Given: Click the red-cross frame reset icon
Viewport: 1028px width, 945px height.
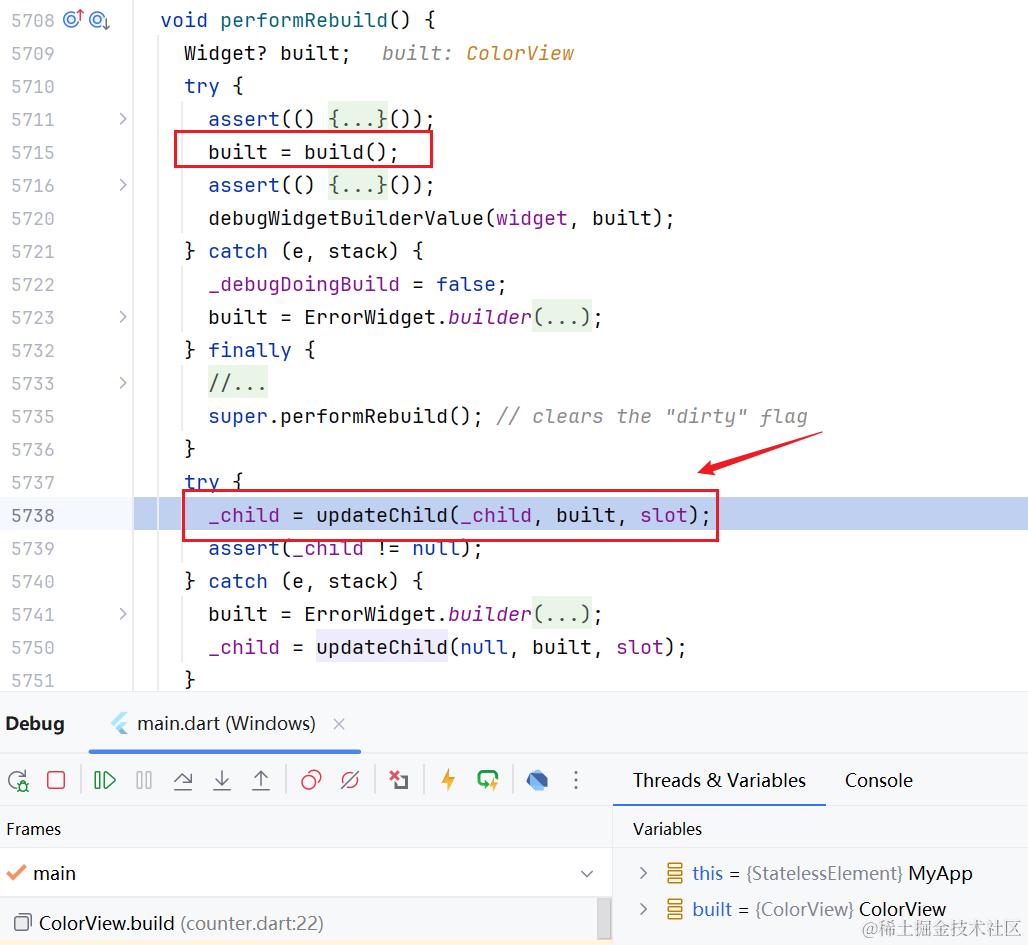Looking at the screenshot, I should [399, 780].
